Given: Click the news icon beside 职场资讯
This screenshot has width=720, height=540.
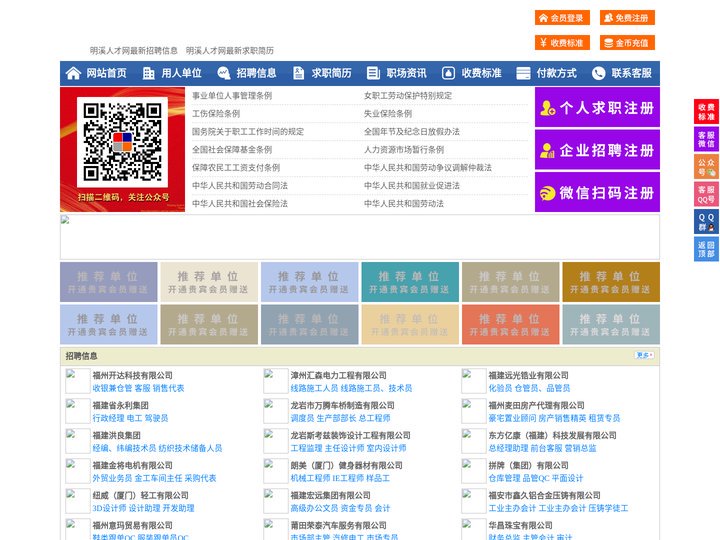Looking at the screenshot, I should 373,73.
